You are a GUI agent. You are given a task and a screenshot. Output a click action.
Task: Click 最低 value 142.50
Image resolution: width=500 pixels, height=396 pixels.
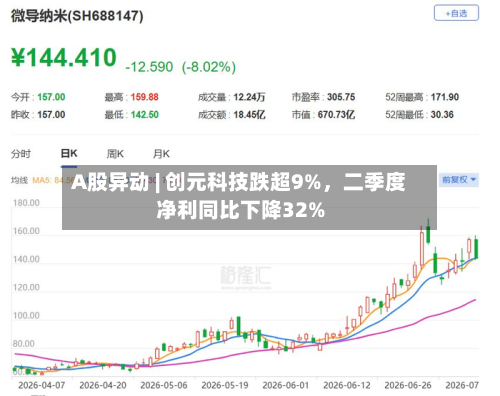coord(145,115)
